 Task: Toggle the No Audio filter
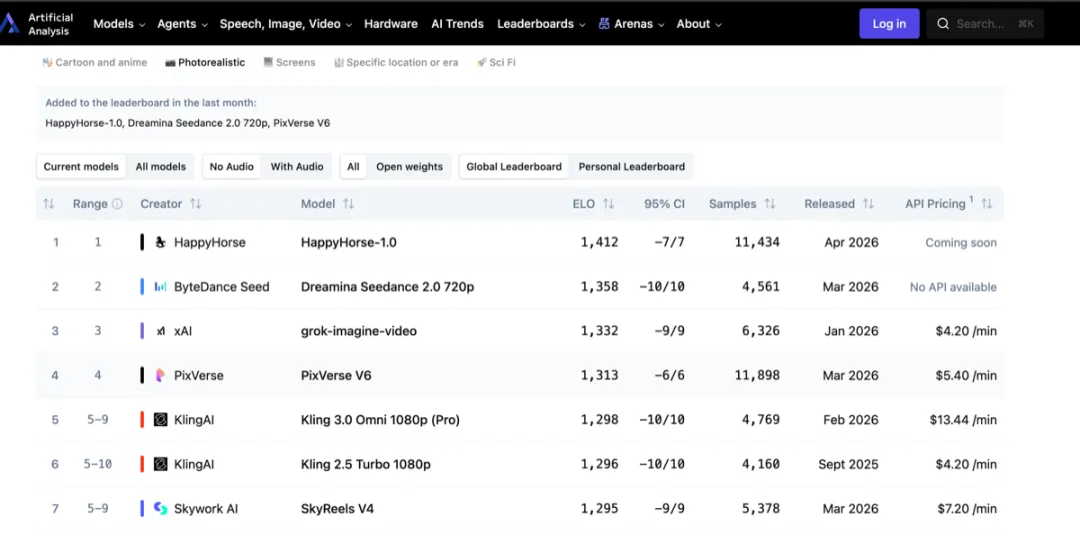tap(232, 167)
